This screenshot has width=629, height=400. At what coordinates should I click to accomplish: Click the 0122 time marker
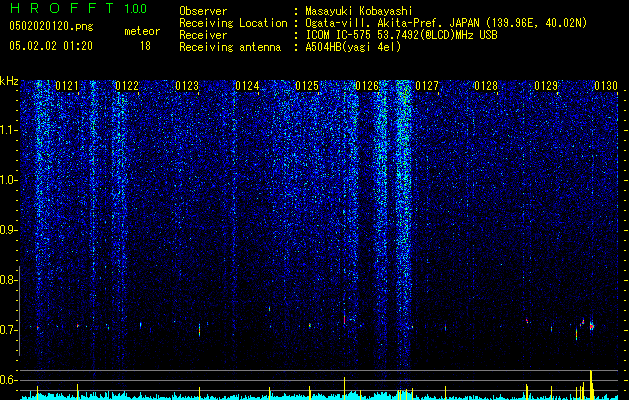[x=127, y=86]
